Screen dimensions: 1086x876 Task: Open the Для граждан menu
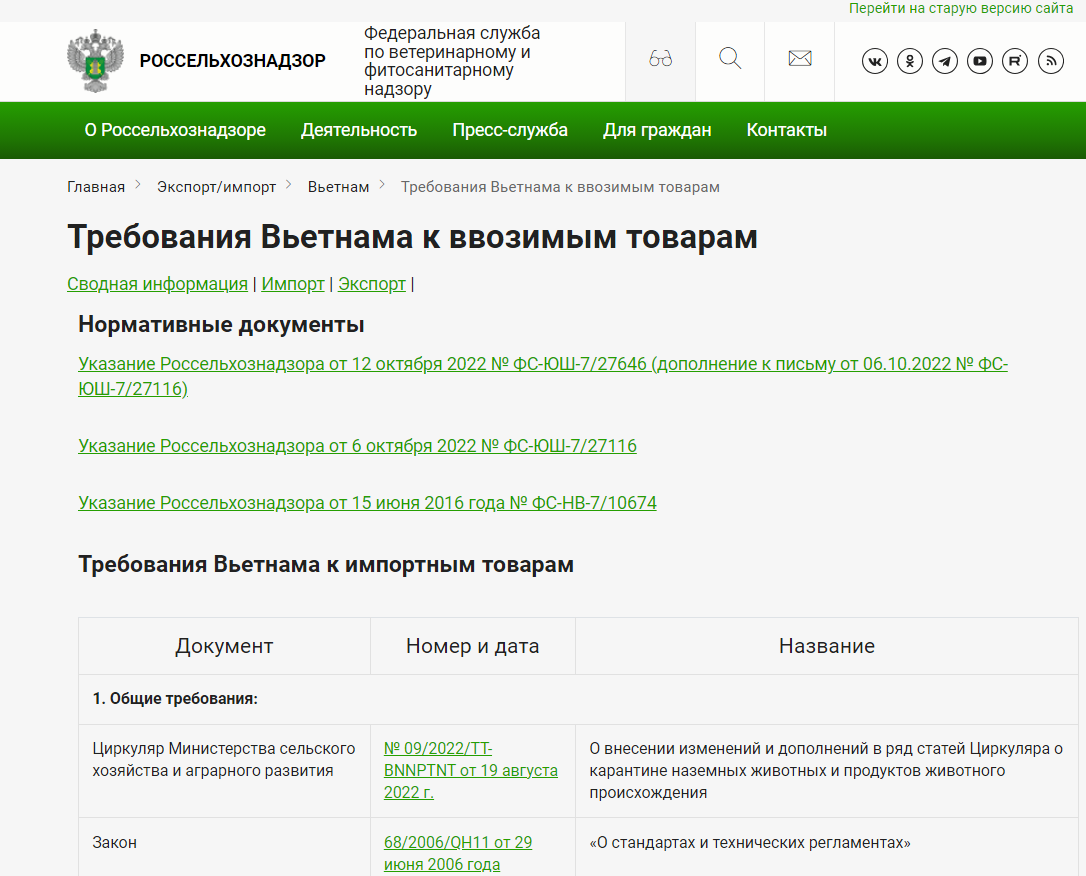pyautogui.click(x=657, y=130)
